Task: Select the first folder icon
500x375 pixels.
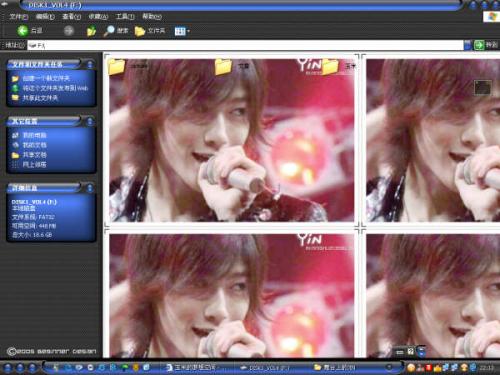Action: click(x=116, y=66)
